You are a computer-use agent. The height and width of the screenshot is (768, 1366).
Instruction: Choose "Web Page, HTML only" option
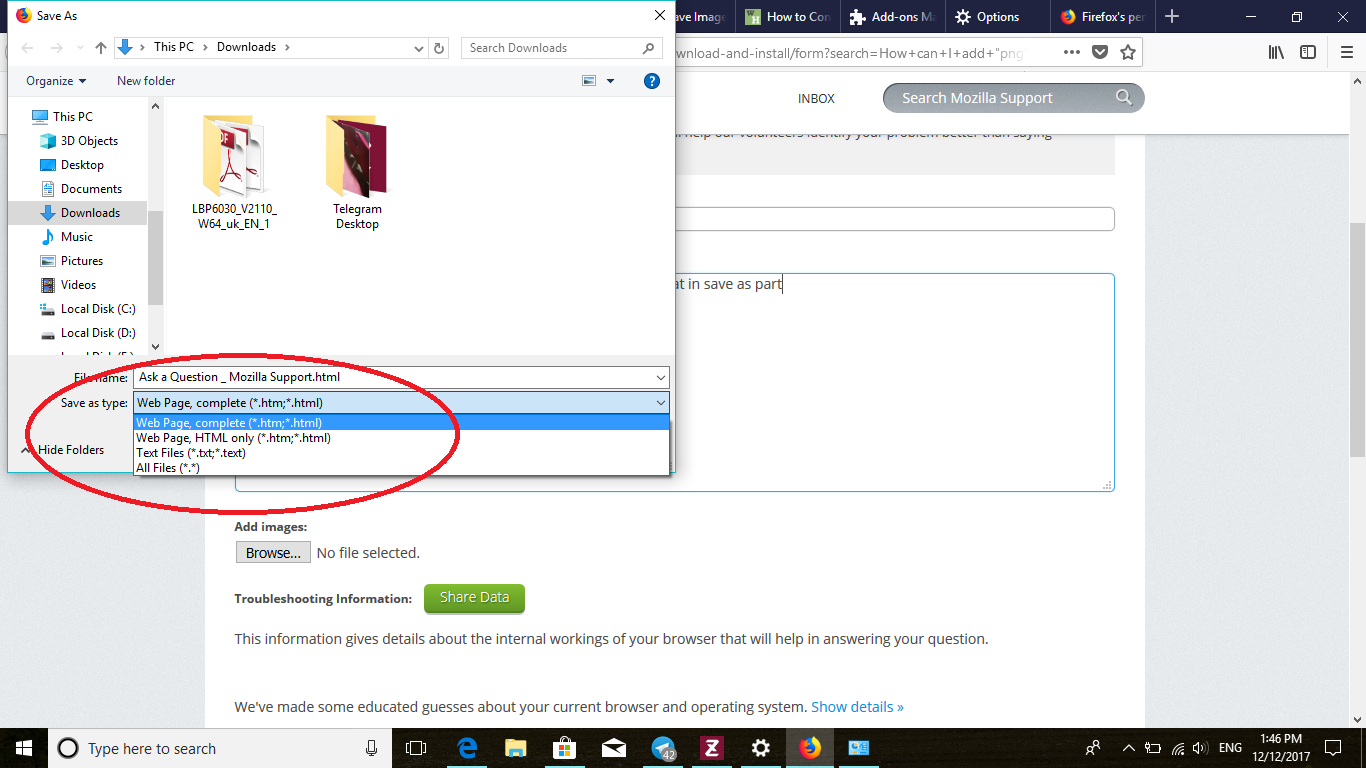click(x=401, y=438)
